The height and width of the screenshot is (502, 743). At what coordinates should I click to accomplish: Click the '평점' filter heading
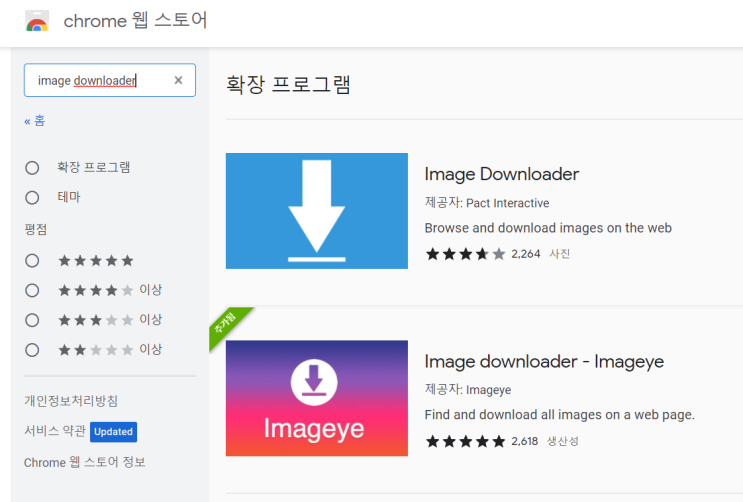tap(36, 230)
